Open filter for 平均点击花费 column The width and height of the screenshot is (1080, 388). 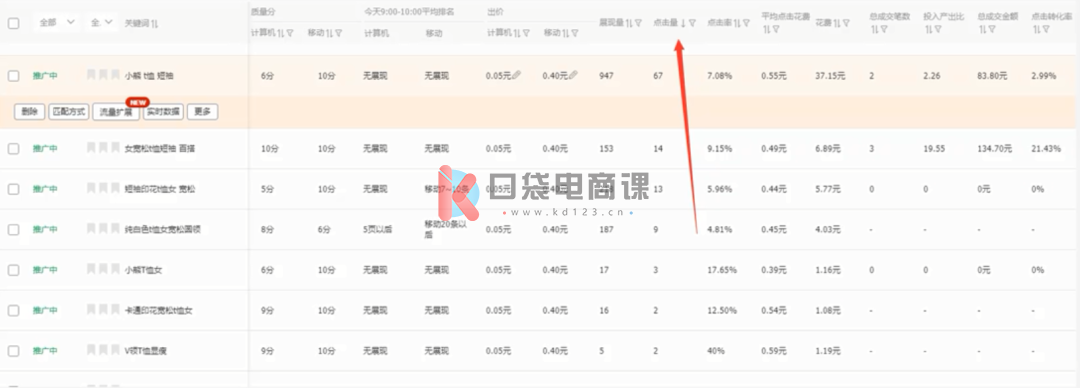point(776,29)
